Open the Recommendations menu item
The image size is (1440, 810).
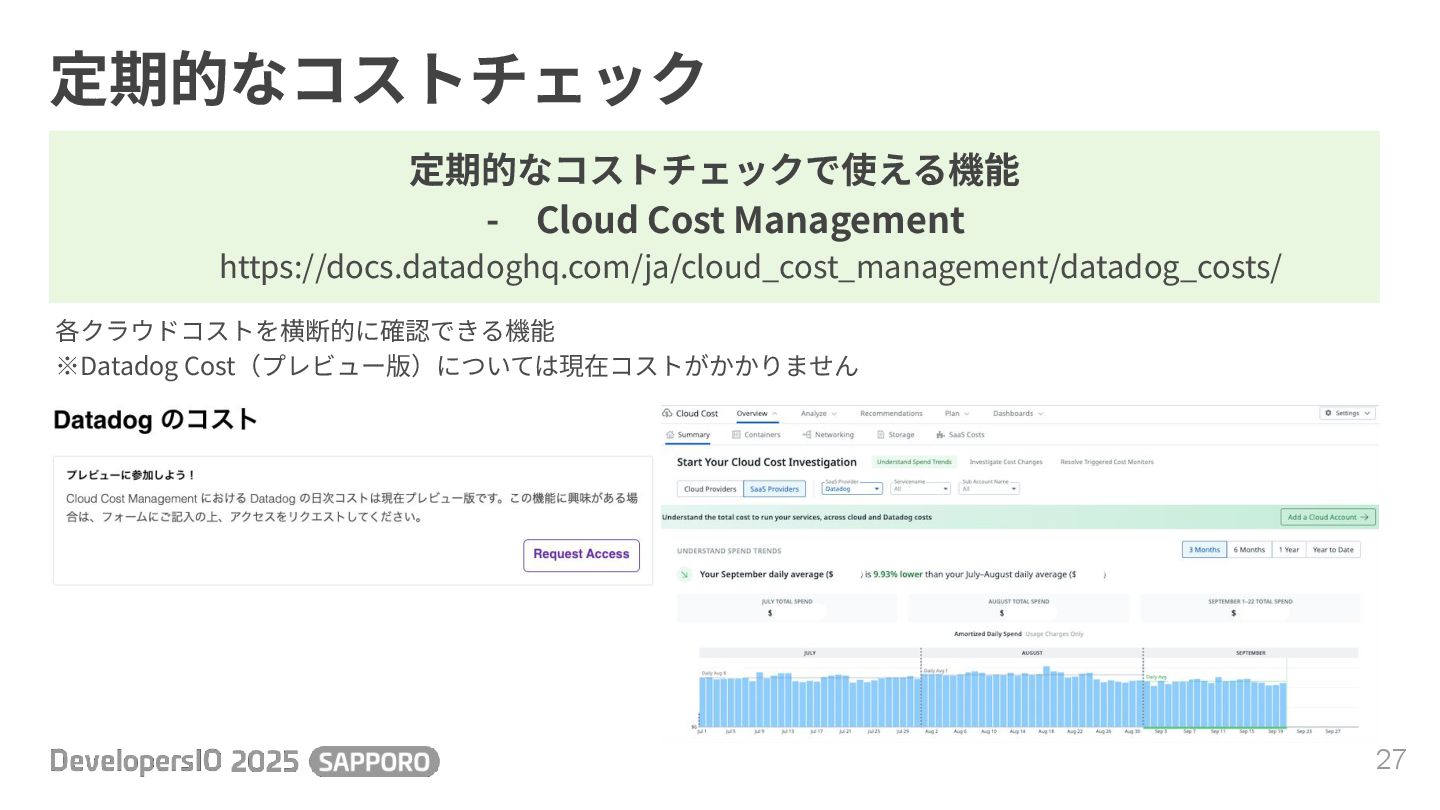pyautogui.click(x=891, y=413)
